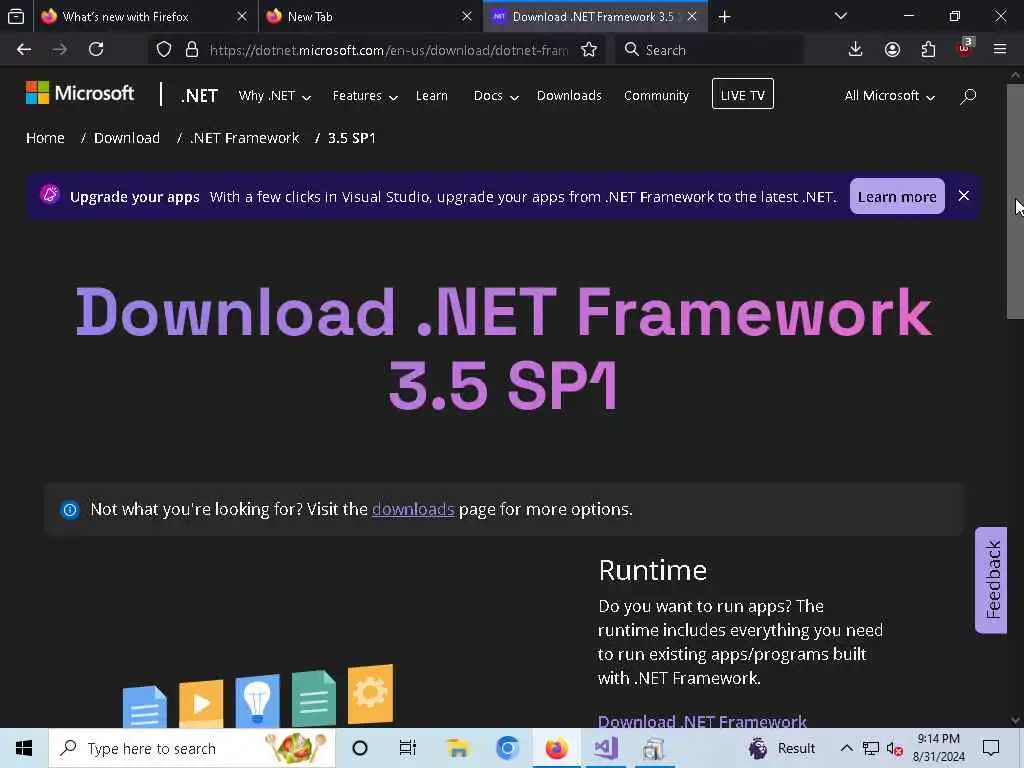Click the .NET brand link in header
Screen dimensions: 1024x768
coord(199,96)
